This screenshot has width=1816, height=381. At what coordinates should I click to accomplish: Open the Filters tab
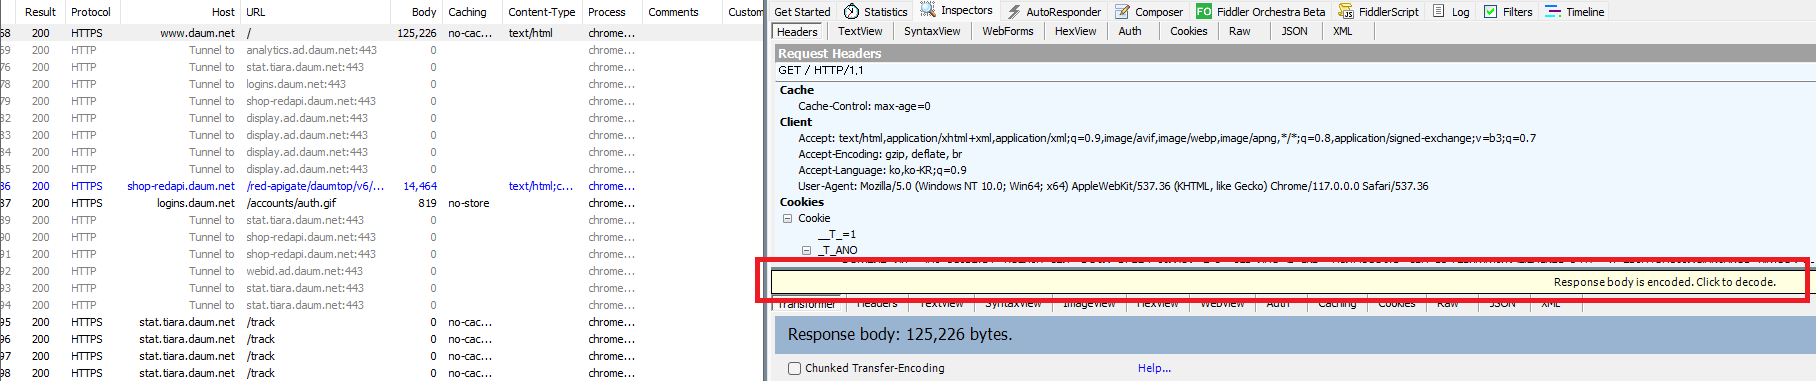(x=1508, y=12)
